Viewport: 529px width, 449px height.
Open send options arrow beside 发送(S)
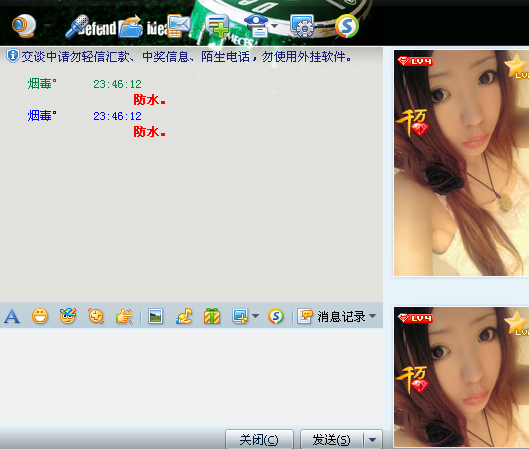(x=373, y=439)
